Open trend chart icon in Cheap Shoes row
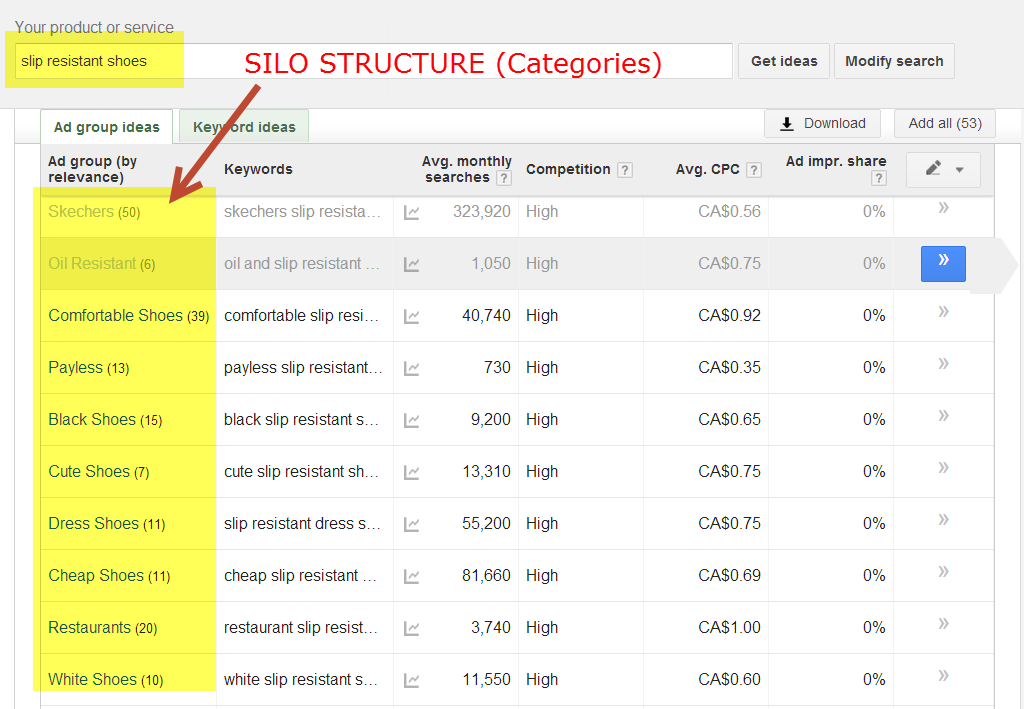Viewport: 1024px width, 709px height. point(411,576)
